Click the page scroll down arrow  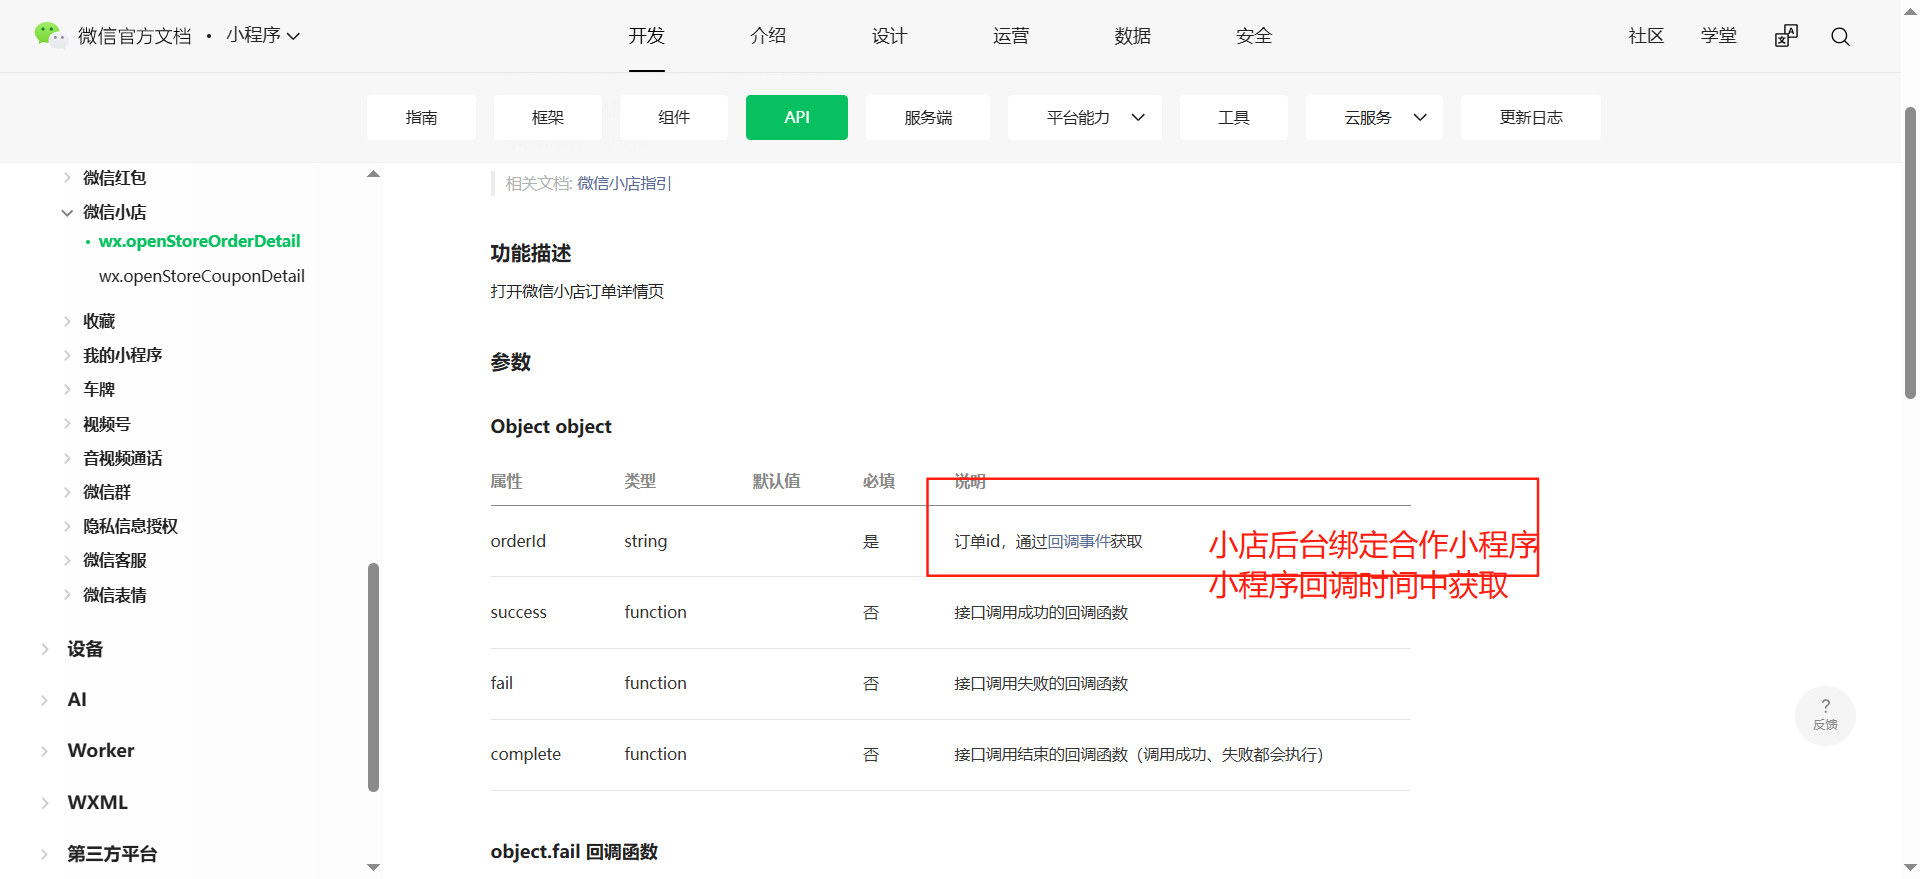(1910, 868)
